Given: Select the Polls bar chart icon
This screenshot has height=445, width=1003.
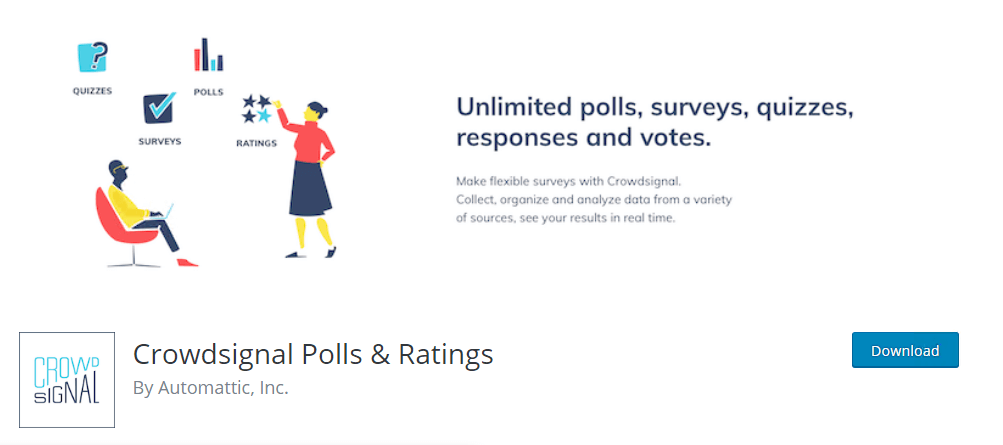Looking at the screenshot, I should tap(209, 54).
